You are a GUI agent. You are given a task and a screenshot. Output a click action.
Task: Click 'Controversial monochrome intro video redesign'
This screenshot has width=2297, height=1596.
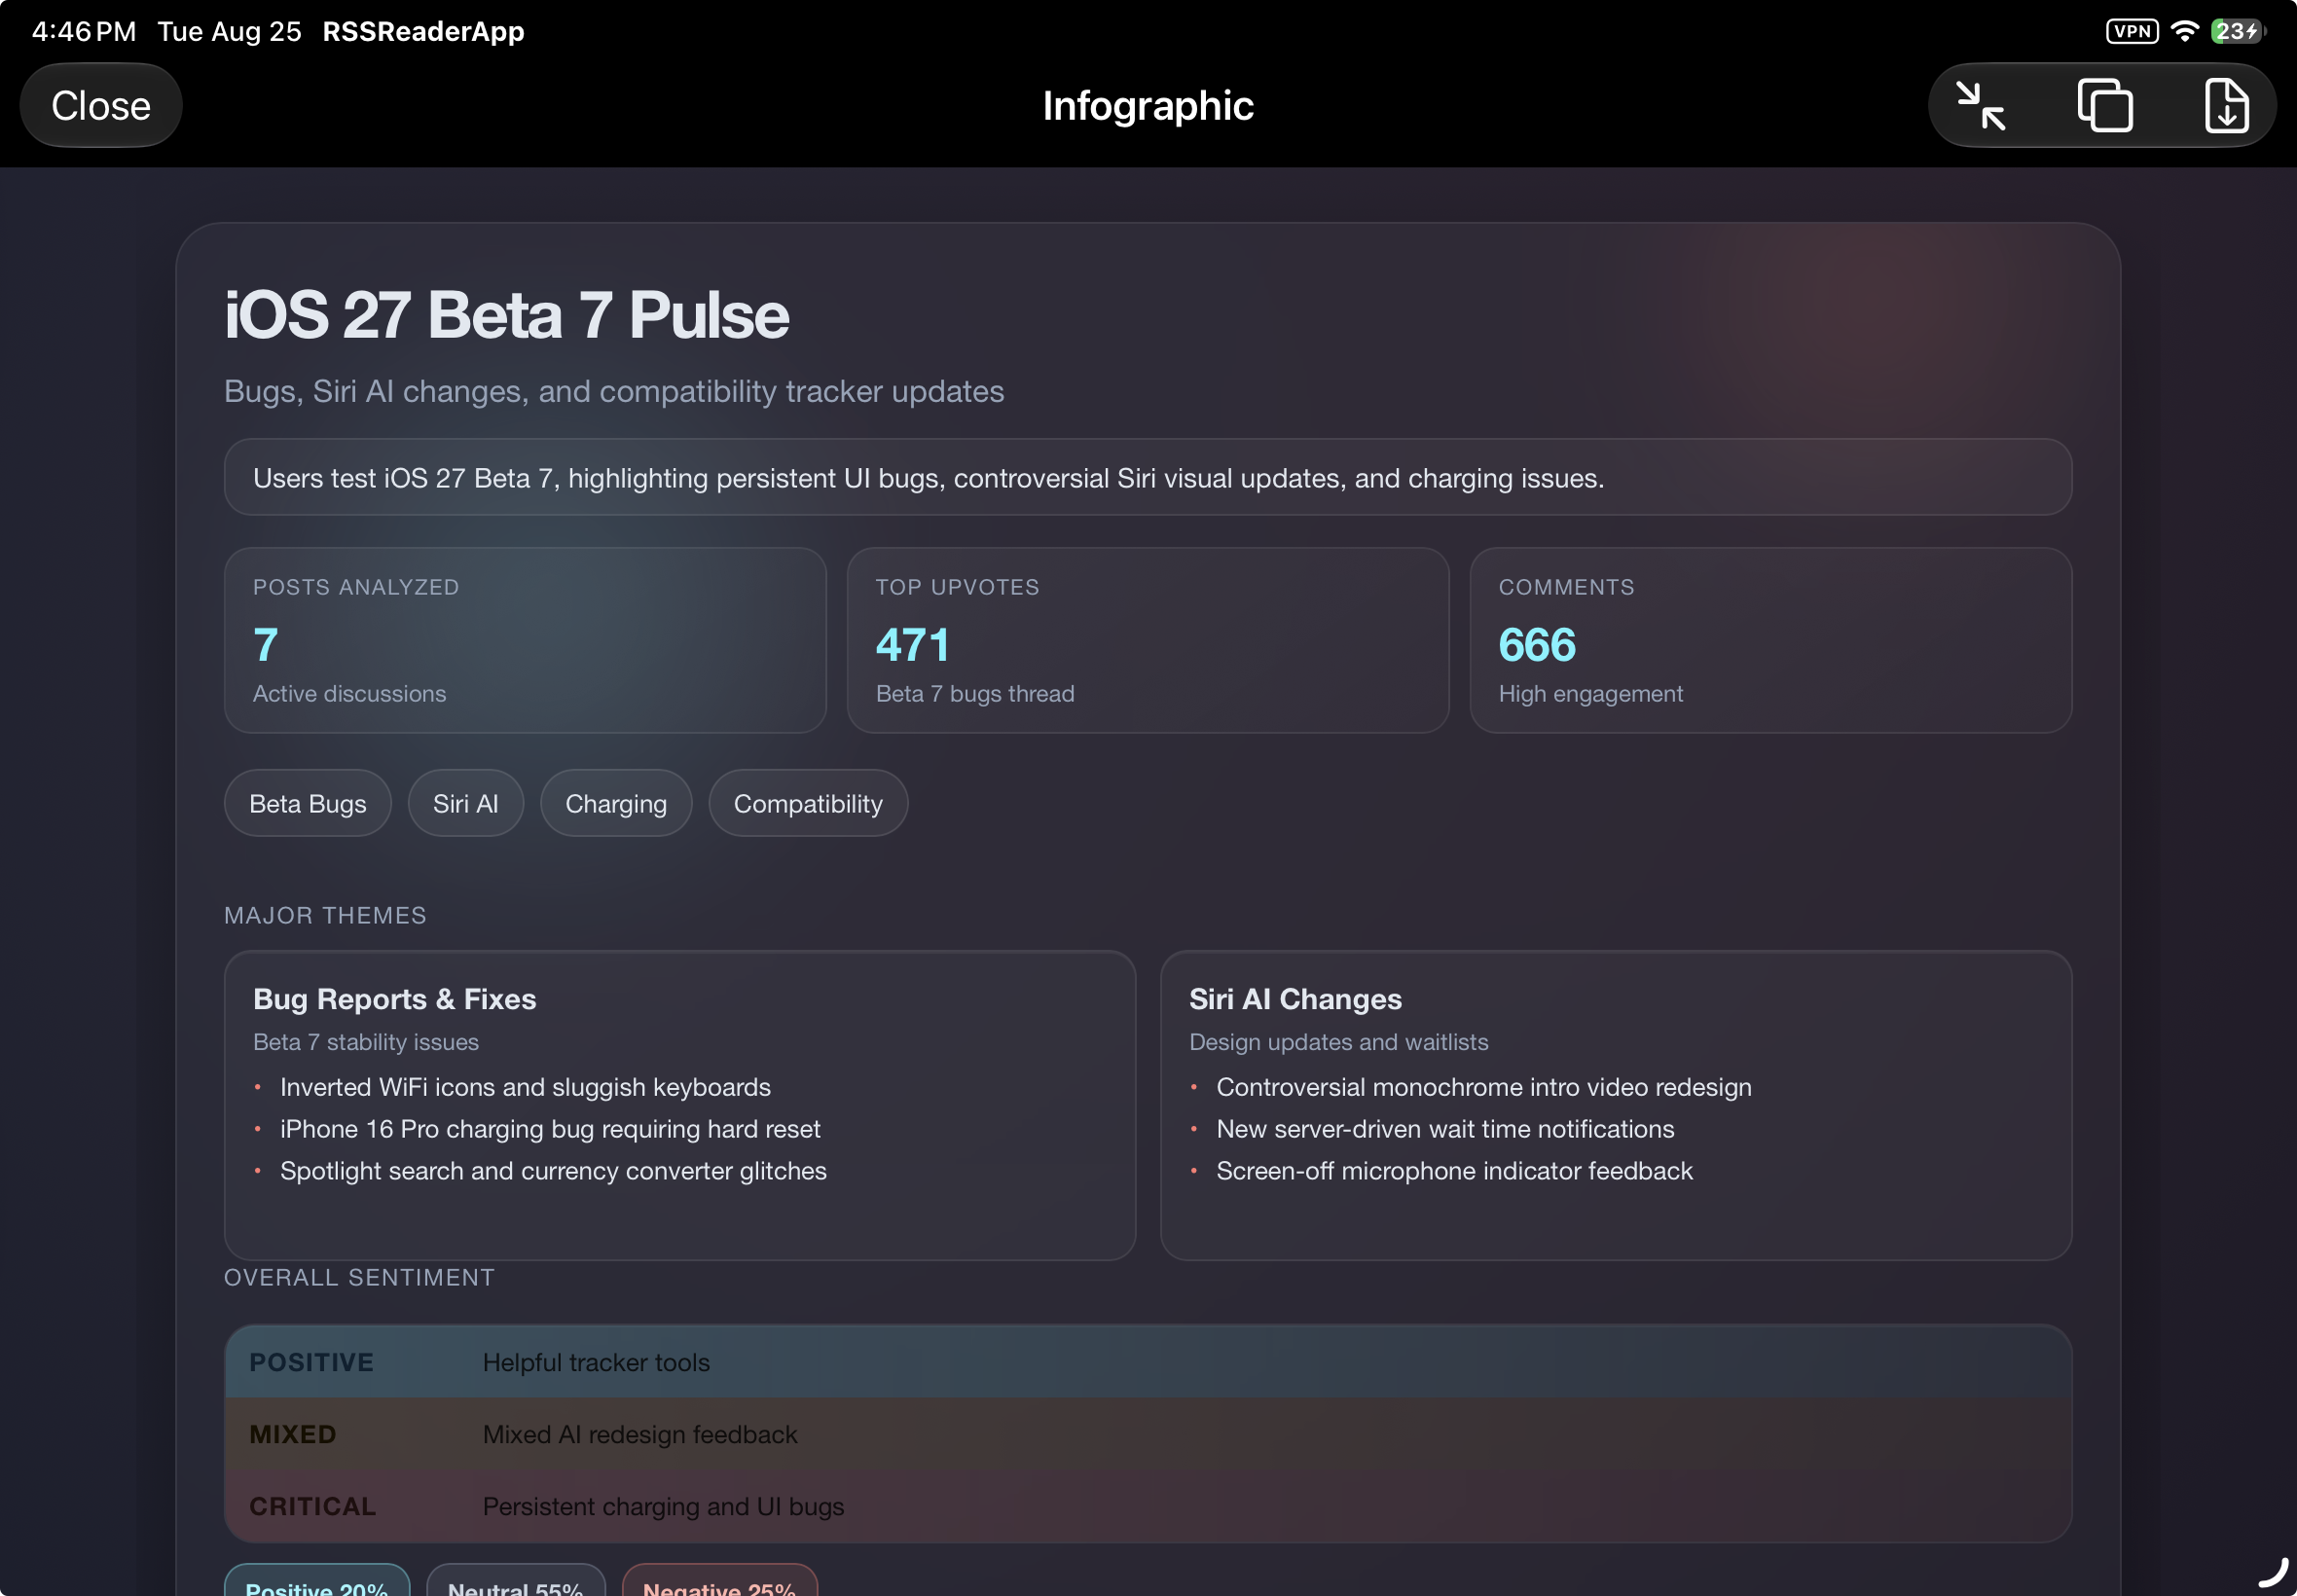tap(1484, 1087)
